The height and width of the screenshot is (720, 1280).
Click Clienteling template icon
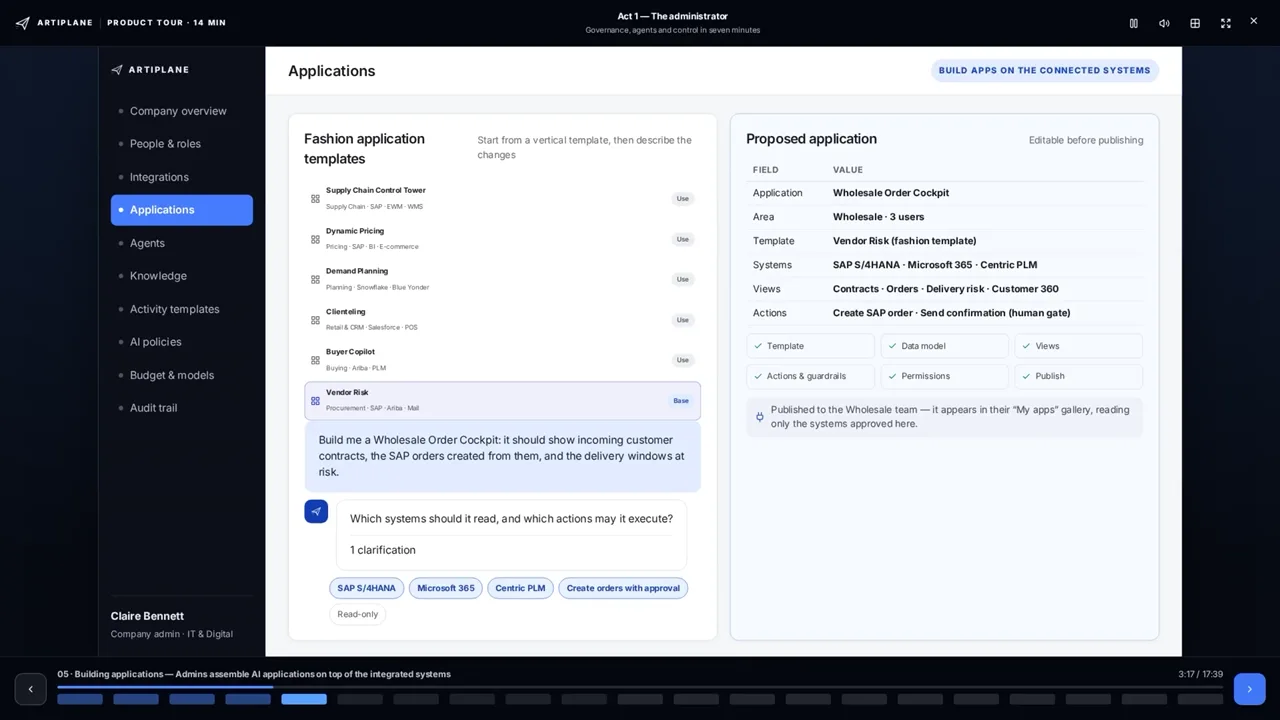pyautogui.click(x=315, y=320)
